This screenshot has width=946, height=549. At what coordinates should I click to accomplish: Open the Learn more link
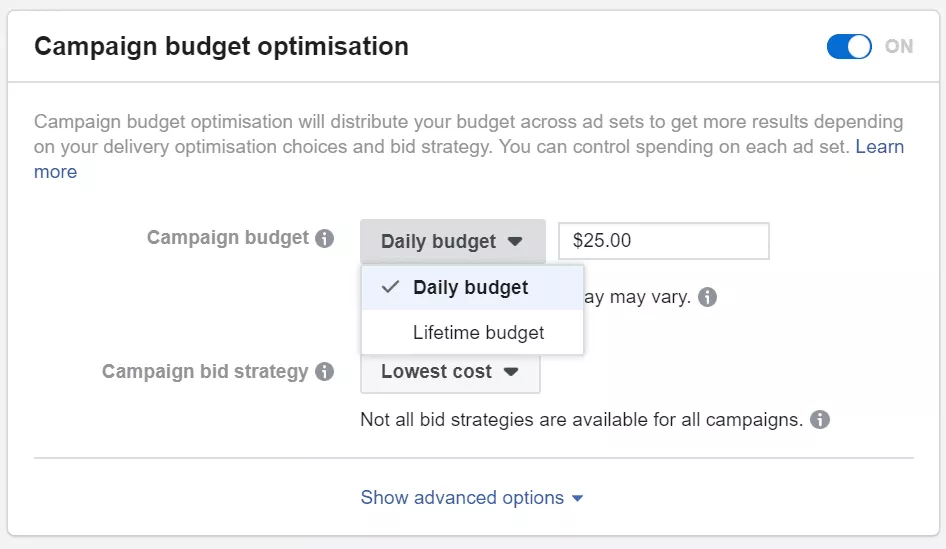tap(879, 147)
